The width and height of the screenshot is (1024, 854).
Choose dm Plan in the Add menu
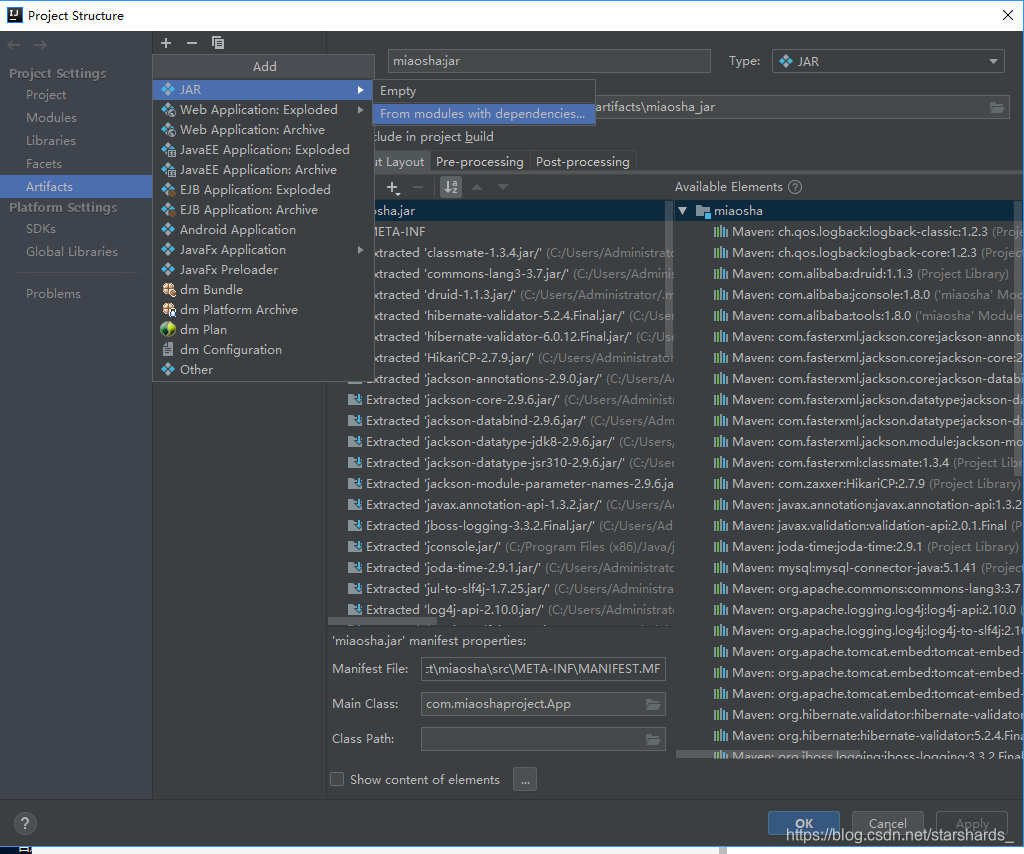coord(263,330)
